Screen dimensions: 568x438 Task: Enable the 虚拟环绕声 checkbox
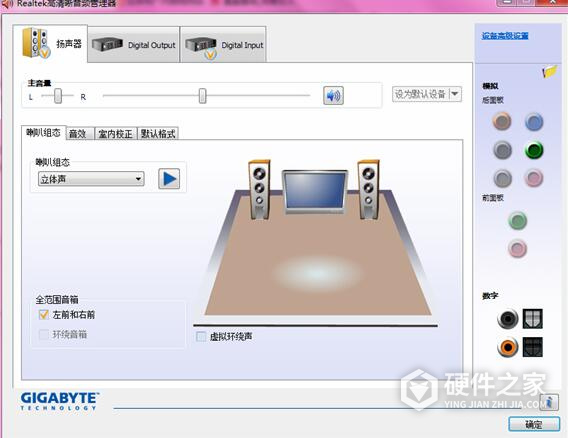(x=201, y=337)
